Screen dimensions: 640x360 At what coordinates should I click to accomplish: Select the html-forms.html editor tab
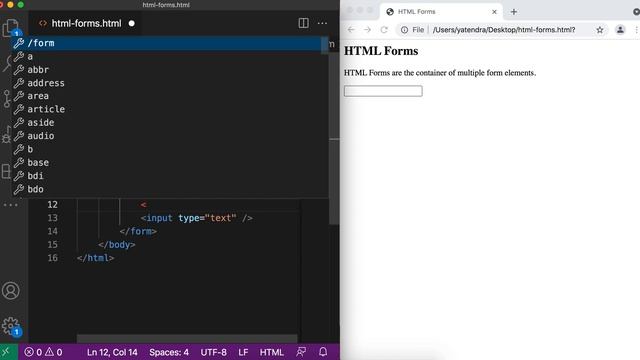coord(86,23)
